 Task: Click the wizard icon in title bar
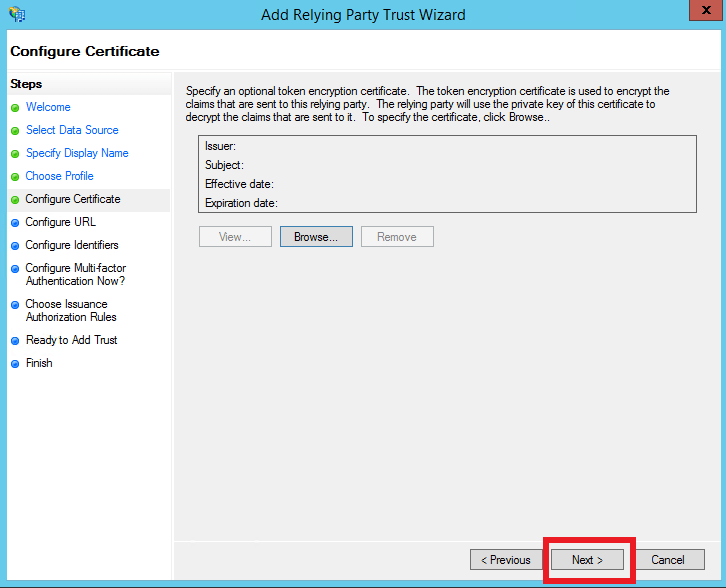17,14
